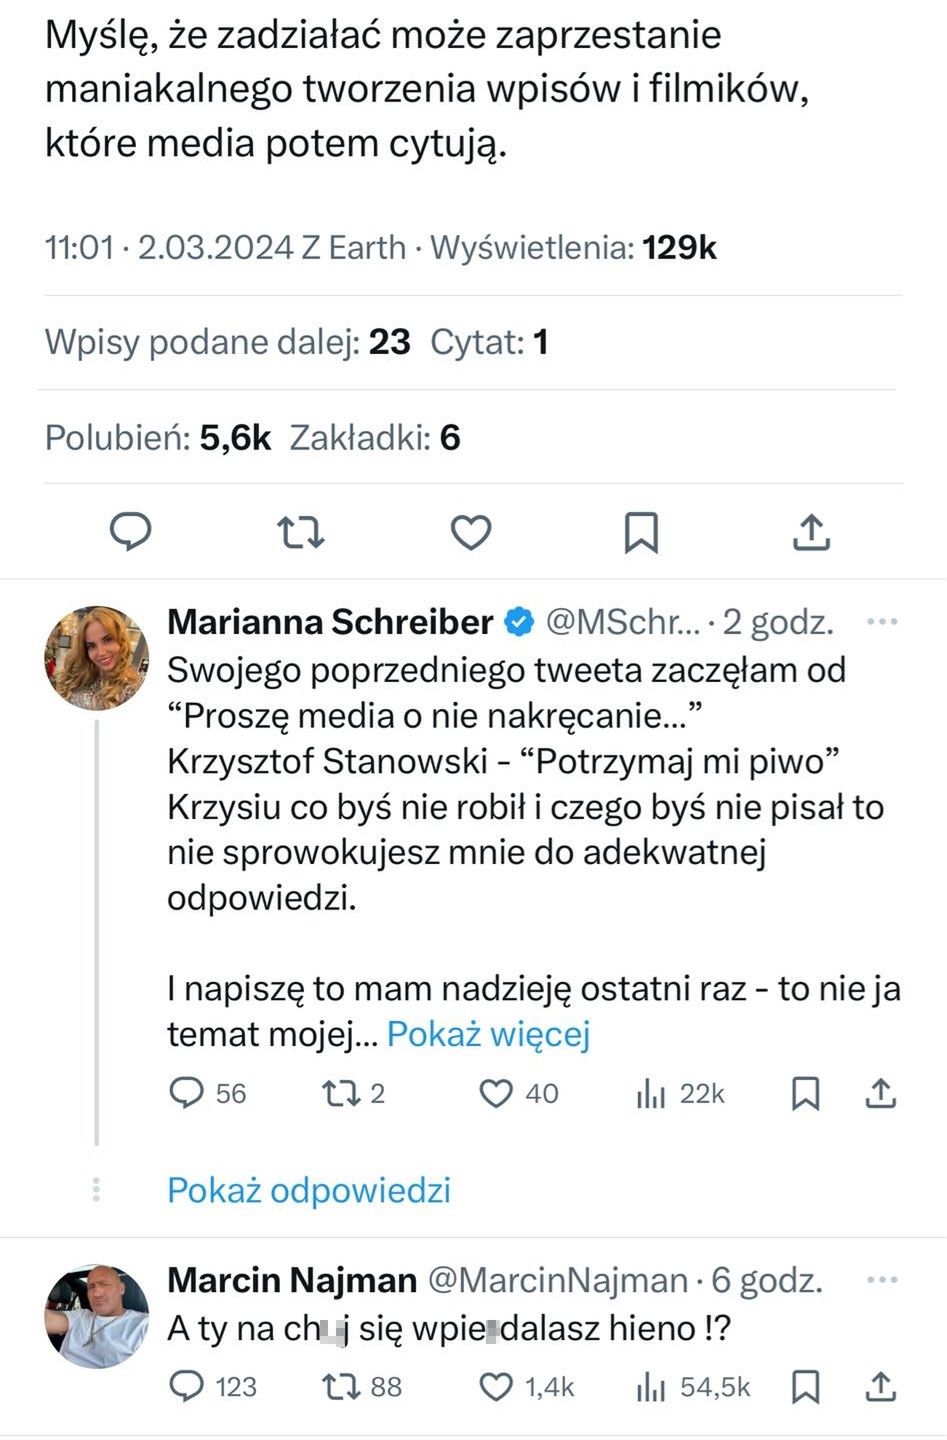Comment on Marianna Schreiber's reply
947x1440 pixels.
(187, 1093)
